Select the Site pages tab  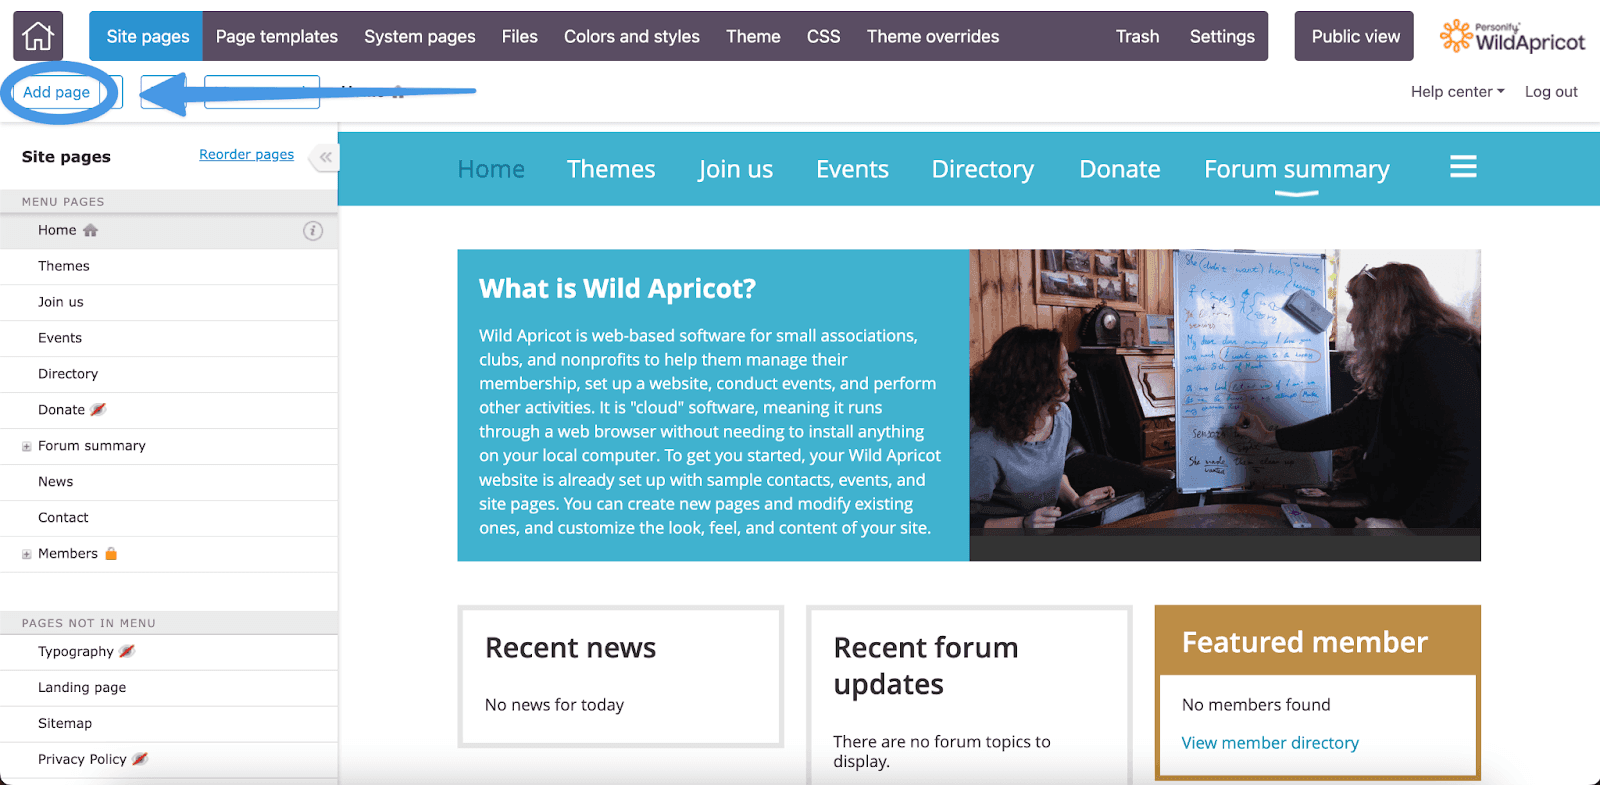coord(147,36)
